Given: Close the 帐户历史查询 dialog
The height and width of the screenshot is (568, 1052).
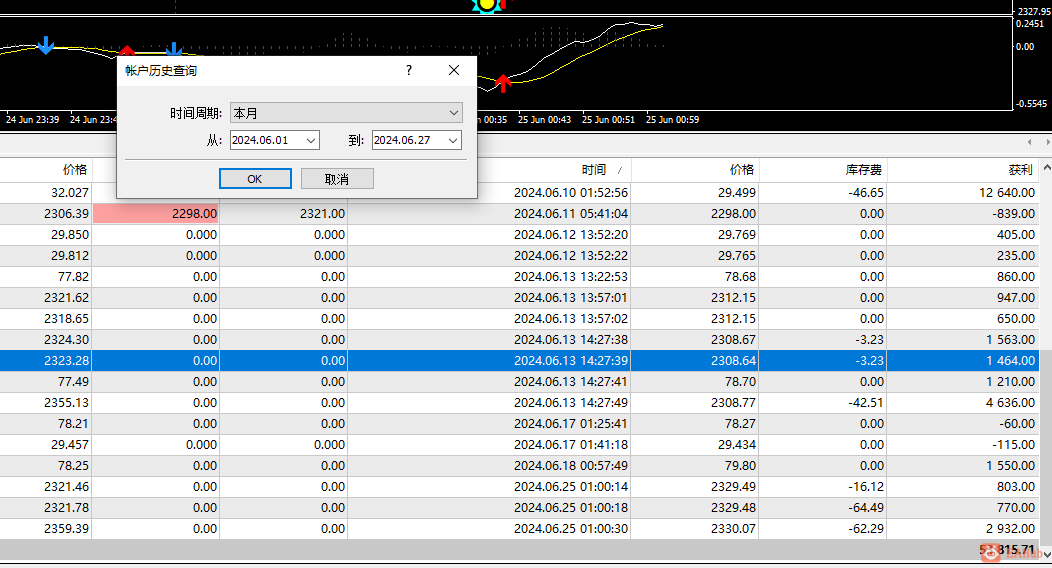Looking at the screenshot, I should (x=454, y=70).
